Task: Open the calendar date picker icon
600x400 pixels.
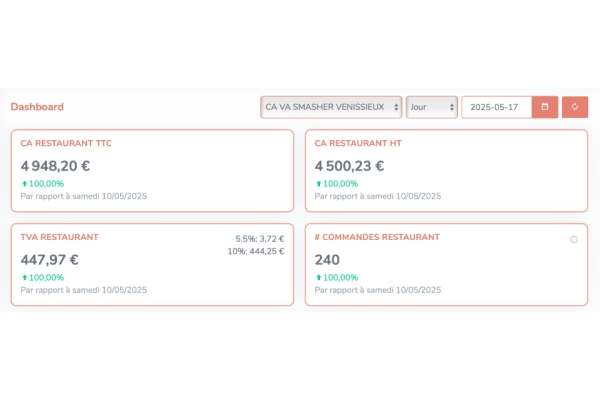Action: pos(545,107)
